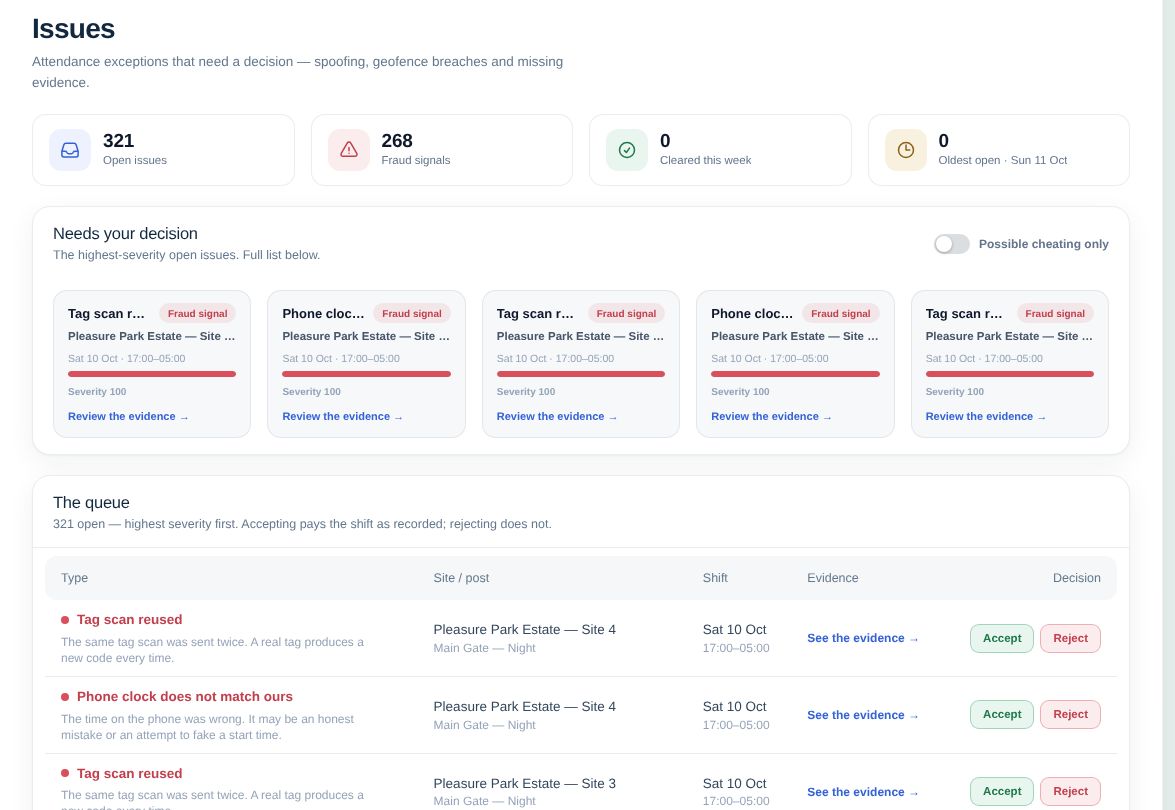Click the 268 fraud signals count
The height and width of the screenshot is (810, 1175).
[x=397, y=141]
